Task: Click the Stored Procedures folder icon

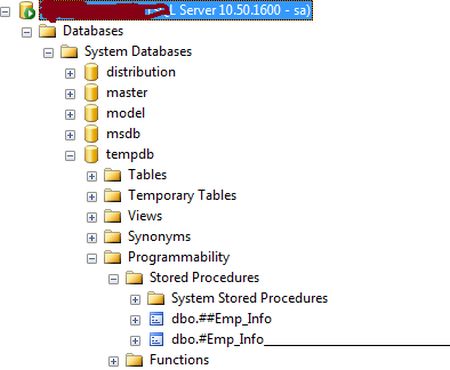Action: coord(134,278)
